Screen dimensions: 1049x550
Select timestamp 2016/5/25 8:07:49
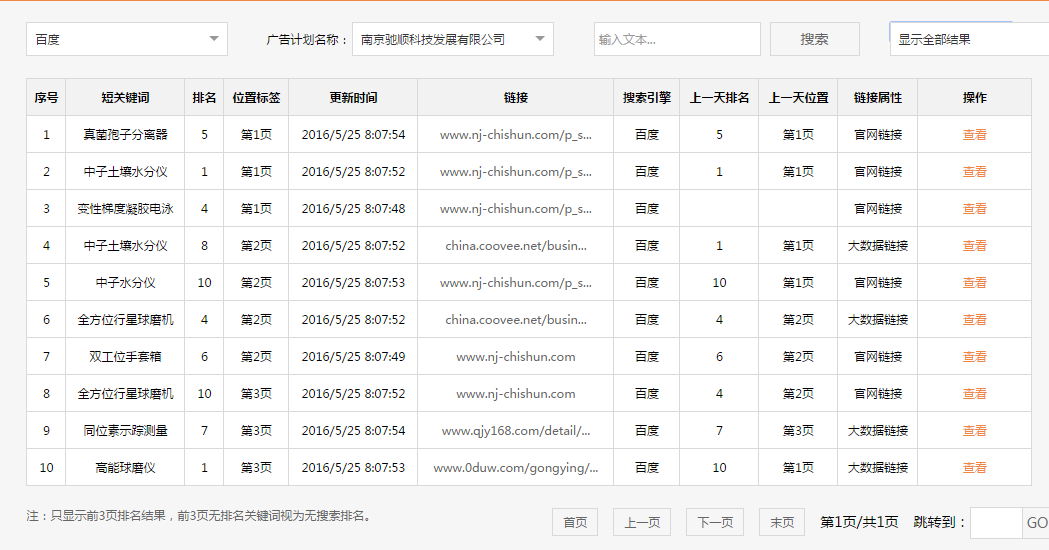(x=353, y=357)
